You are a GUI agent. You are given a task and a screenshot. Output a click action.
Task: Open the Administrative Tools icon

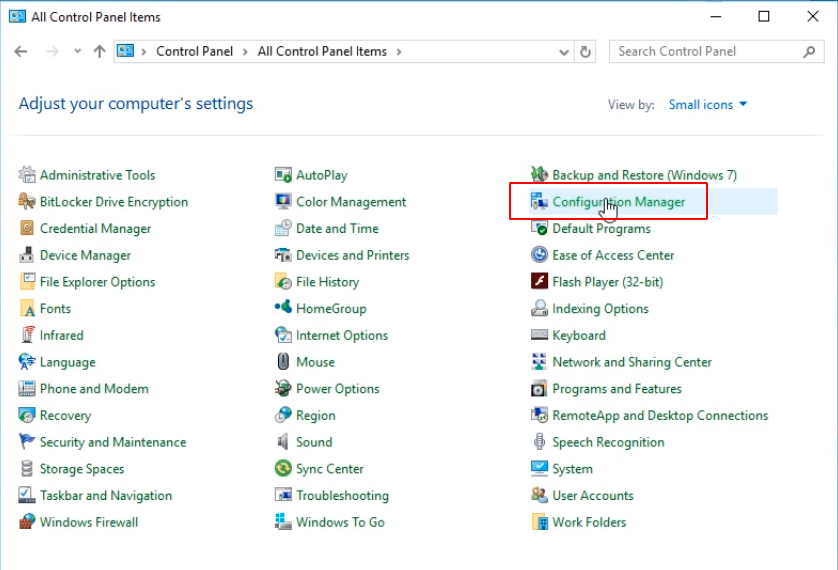point(27,175)
